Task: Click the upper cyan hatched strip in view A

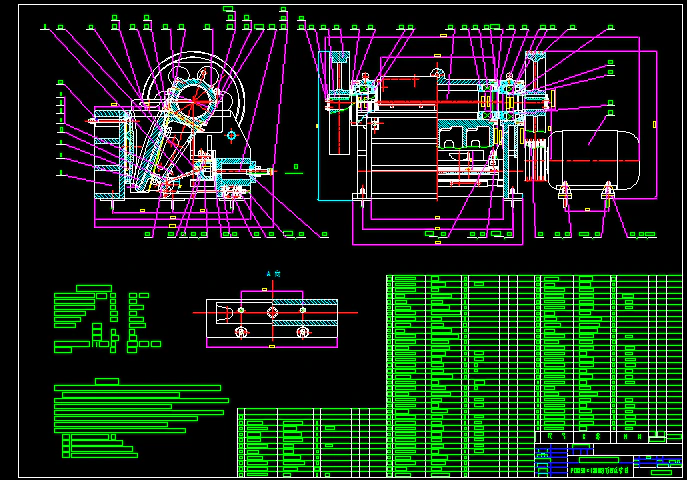Action: [x=305, y=302]
